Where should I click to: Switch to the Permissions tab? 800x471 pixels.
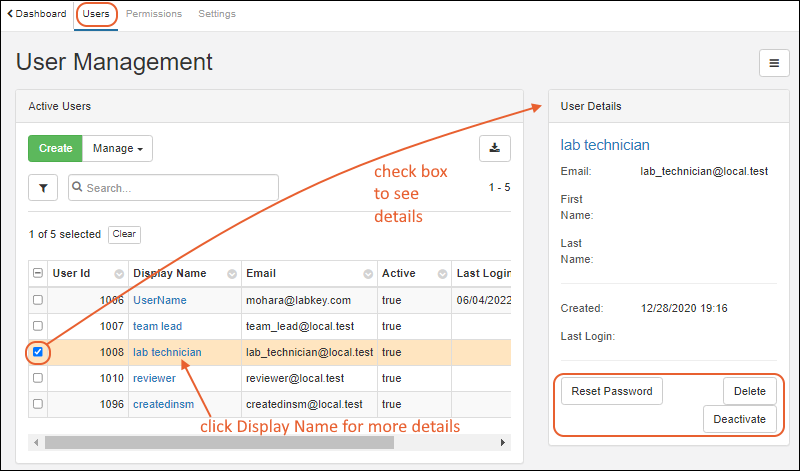(154, 14)
